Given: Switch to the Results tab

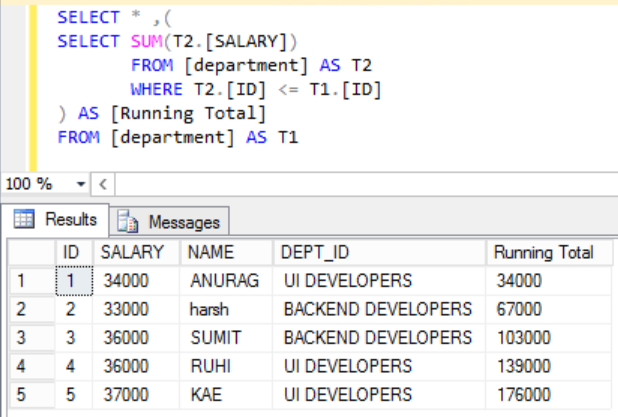Looking at the screenshot, I should coord(56,220).
